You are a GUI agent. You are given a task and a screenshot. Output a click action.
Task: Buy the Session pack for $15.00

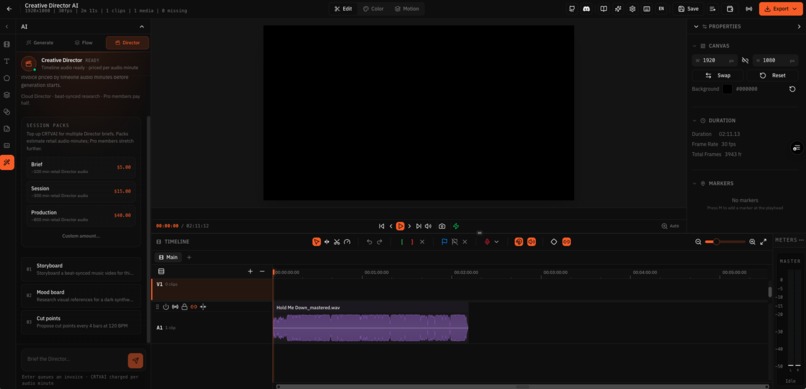[x=81, y=191]
